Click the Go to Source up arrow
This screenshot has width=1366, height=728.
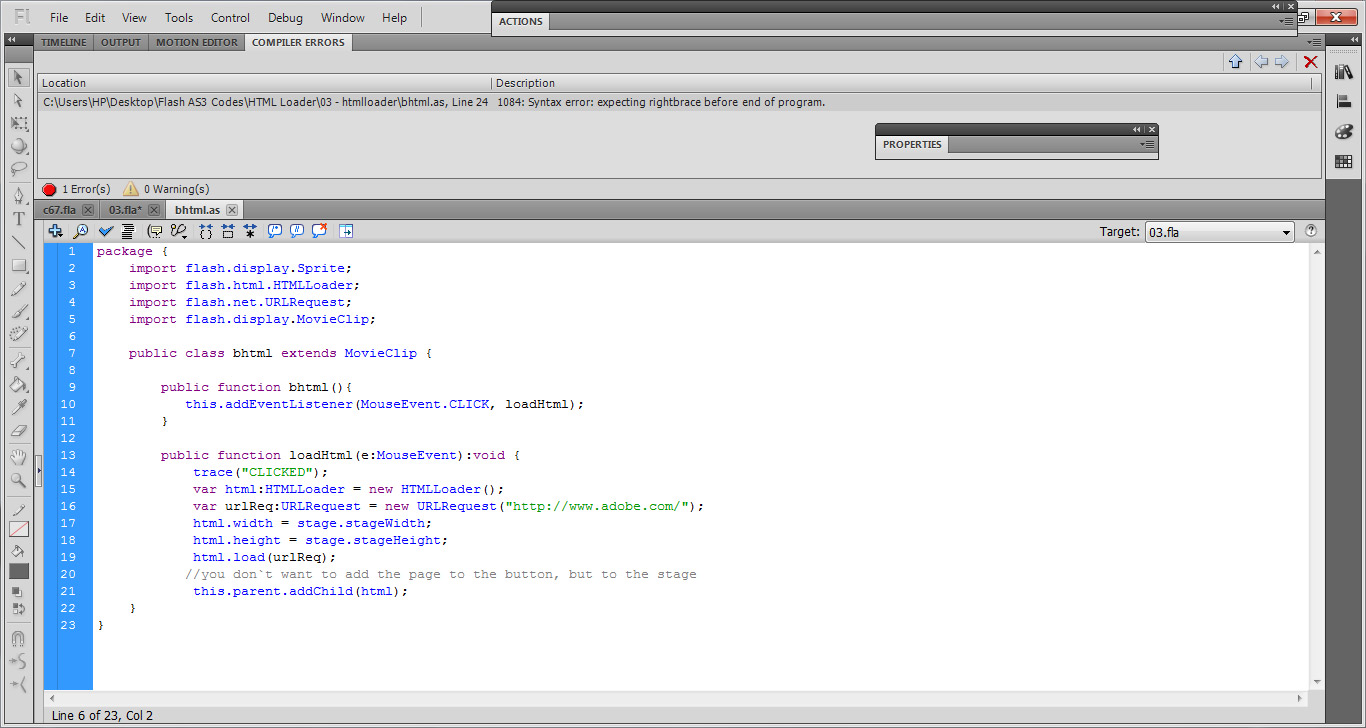1235,62
